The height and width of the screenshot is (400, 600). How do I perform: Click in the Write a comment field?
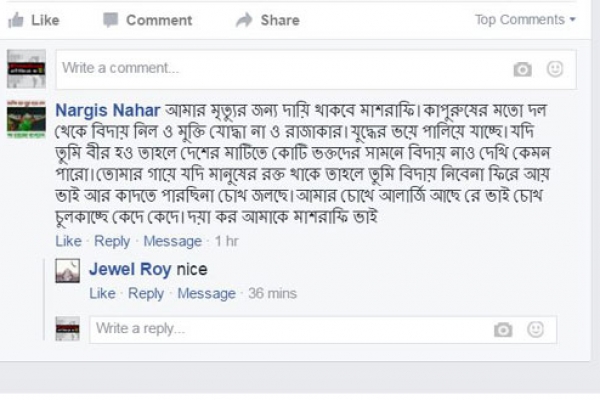(x=280, y=69)
